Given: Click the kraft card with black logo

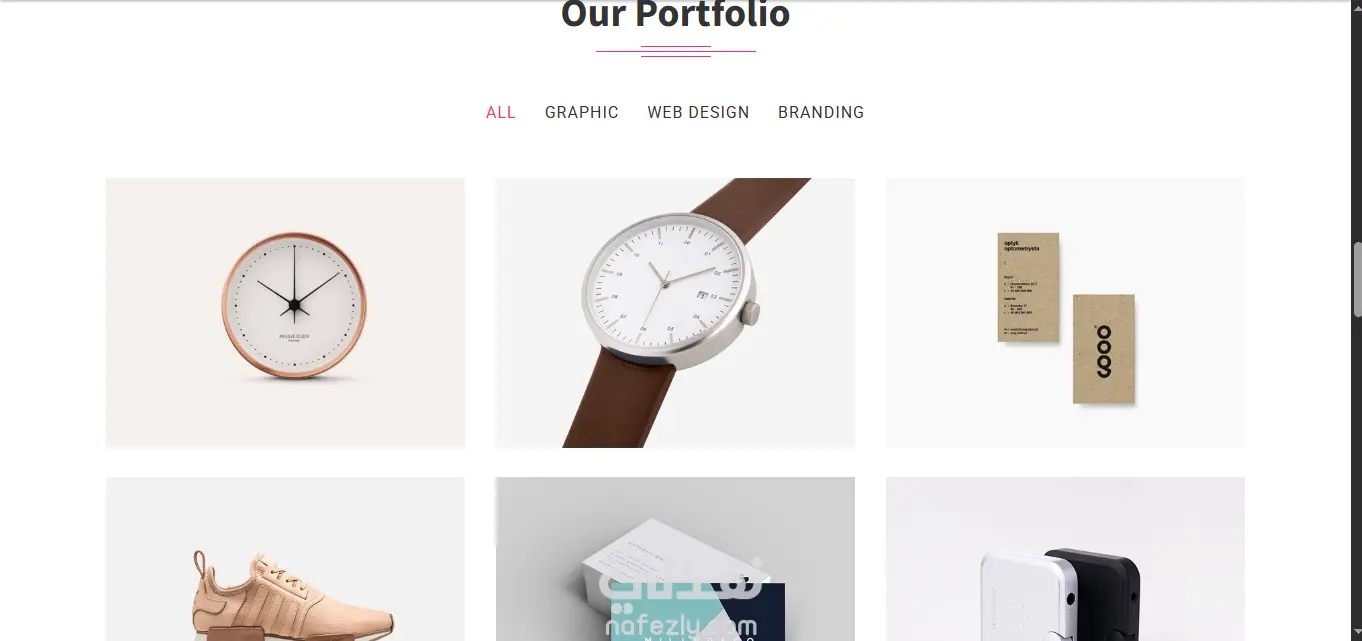Looking at the screenshot, I should pyautogui.click(x=1104, y=349).
